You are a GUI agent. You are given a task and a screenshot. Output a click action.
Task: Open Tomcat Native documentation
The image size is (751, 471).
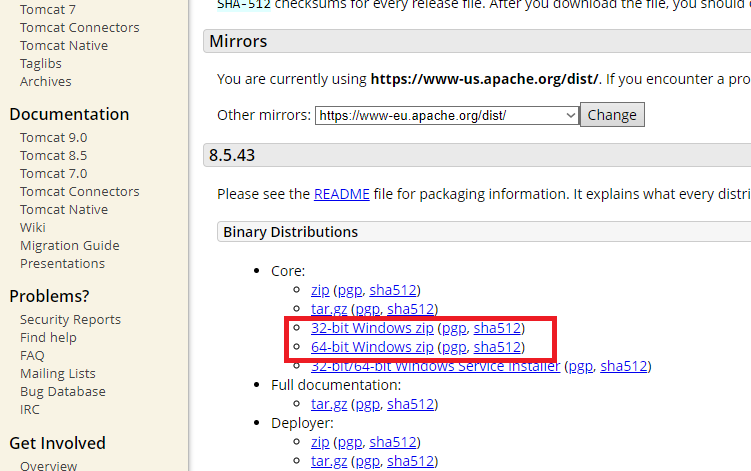click(x=64, y=210)
